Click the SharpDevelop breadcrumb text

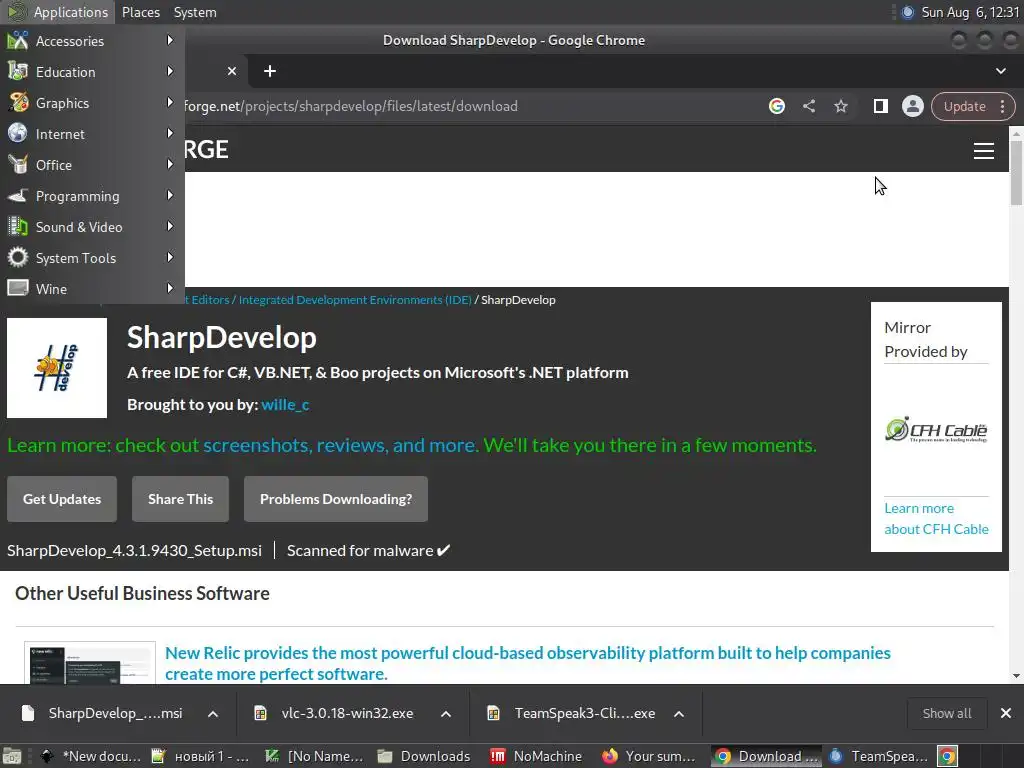pyautogui.click(x=519, y=300)
